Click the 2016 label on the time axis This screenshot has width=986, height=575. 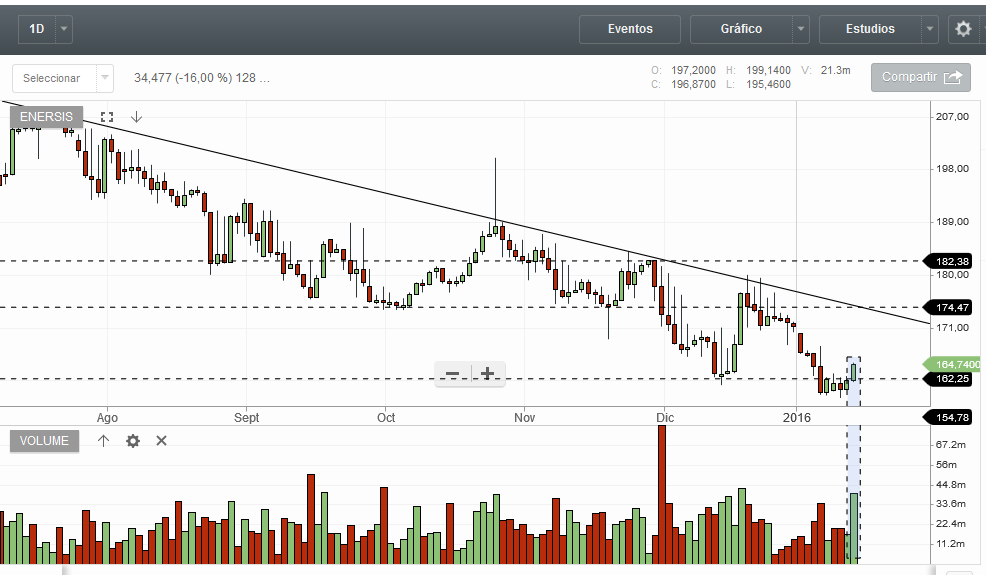pyautogui.click(x=797, y=418)
